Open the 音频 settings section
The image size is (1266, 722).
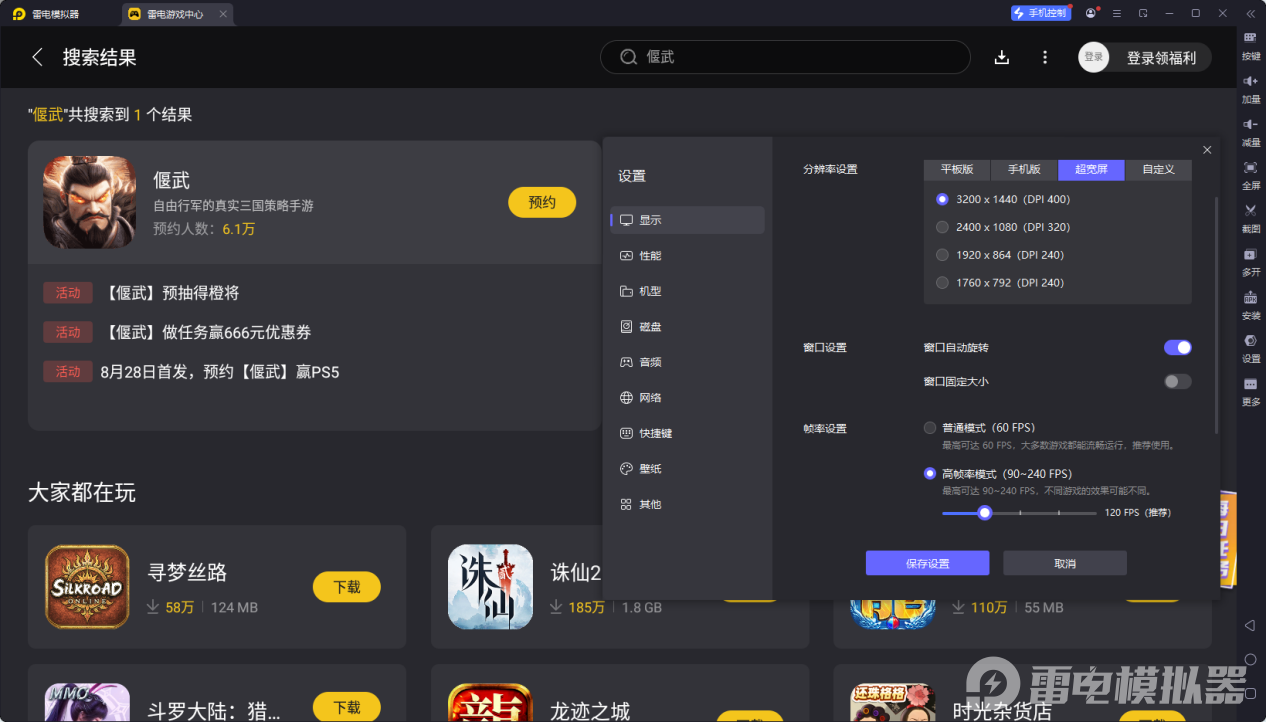point(687,362)
